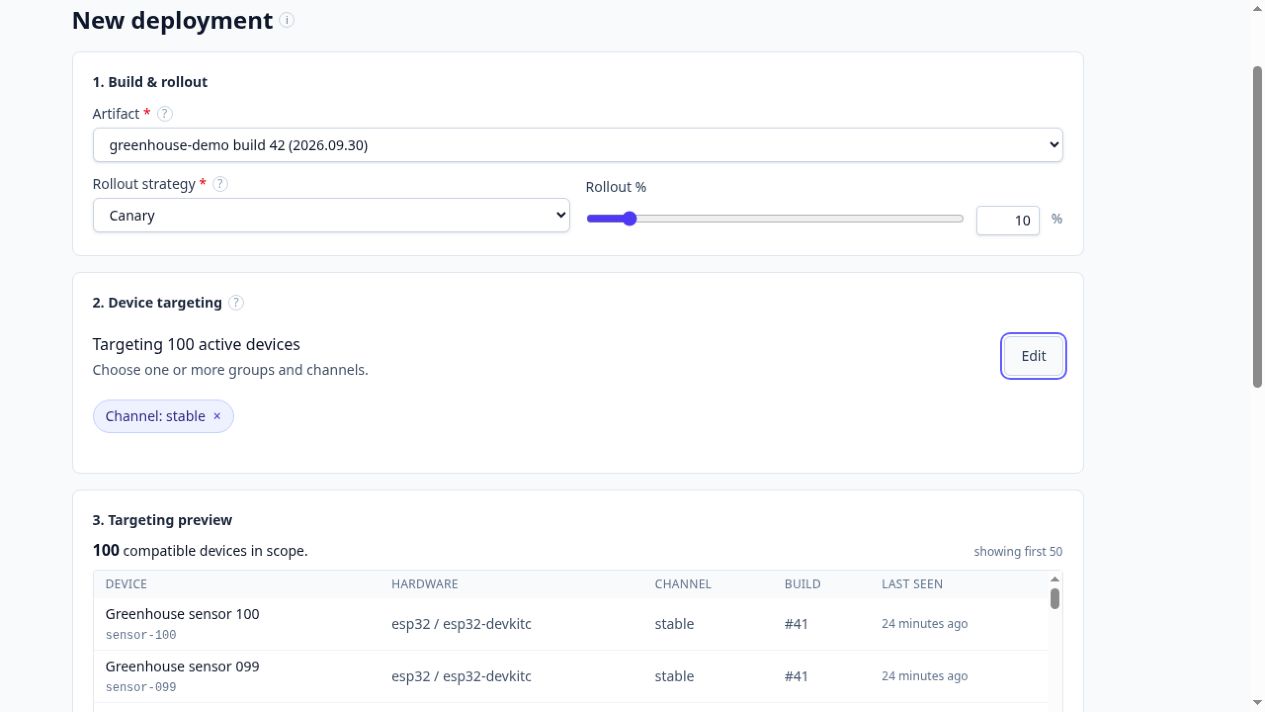
Task: Click LAST SEEN column header
Action: pyautogui.click(x=912, y=584)
